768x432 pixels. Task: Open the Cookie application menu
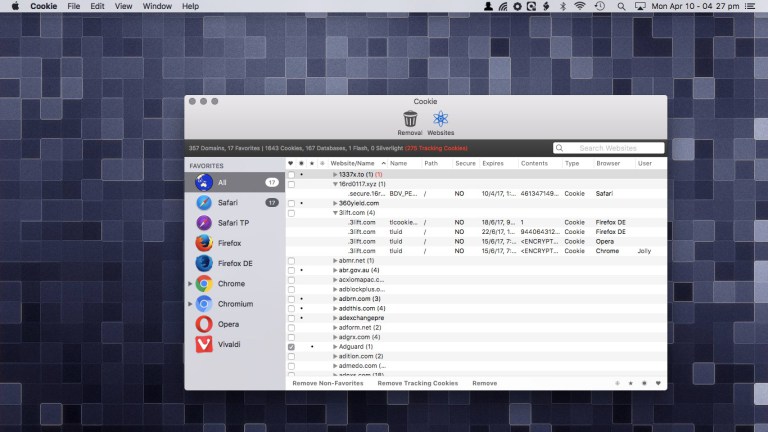click(44, 6)
